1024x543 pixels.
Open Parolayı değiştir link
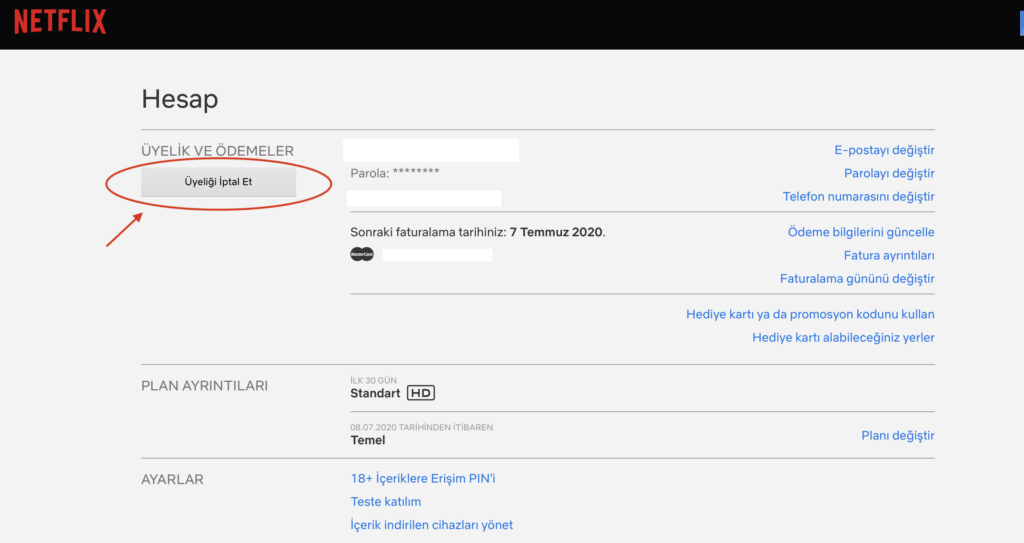[889, 173]
